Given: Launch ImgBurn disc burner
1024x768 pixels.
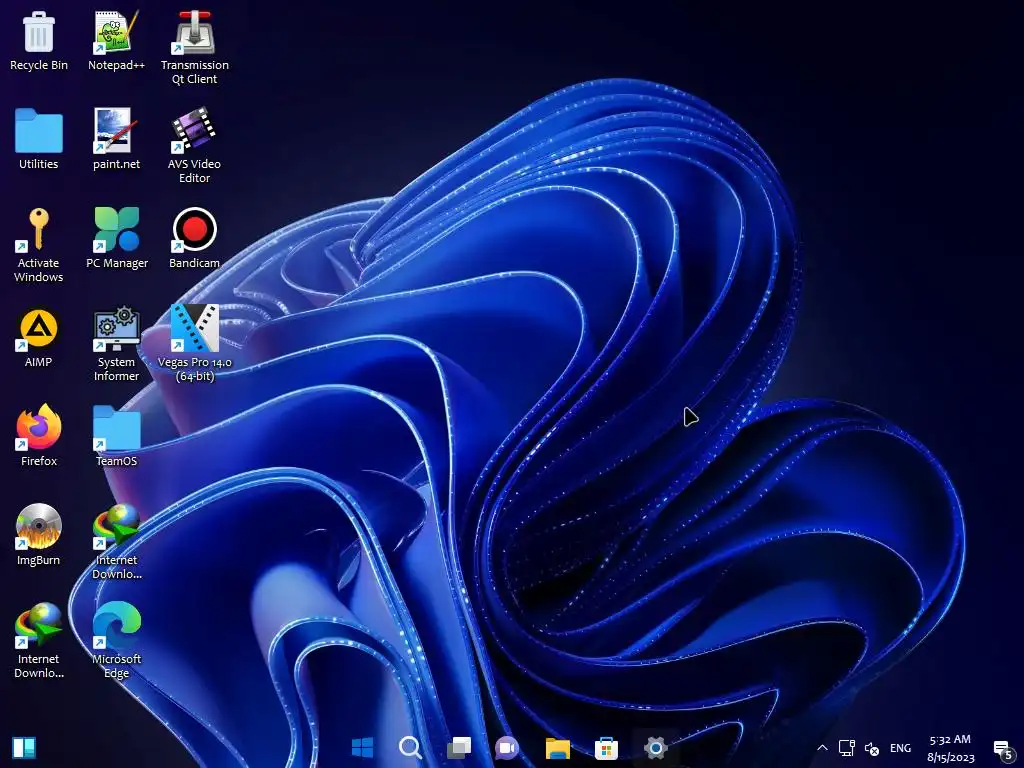Looking at the screenshot, I should (x=39, y=536).
